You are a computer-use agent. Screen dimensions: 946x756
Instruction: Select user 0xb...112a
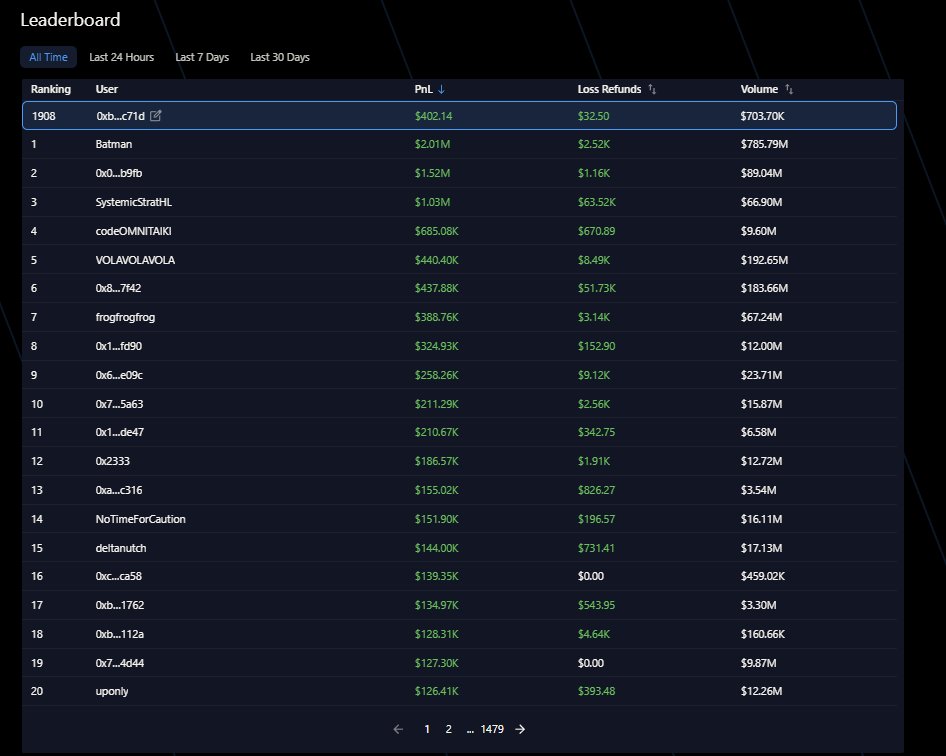point(119,634)
